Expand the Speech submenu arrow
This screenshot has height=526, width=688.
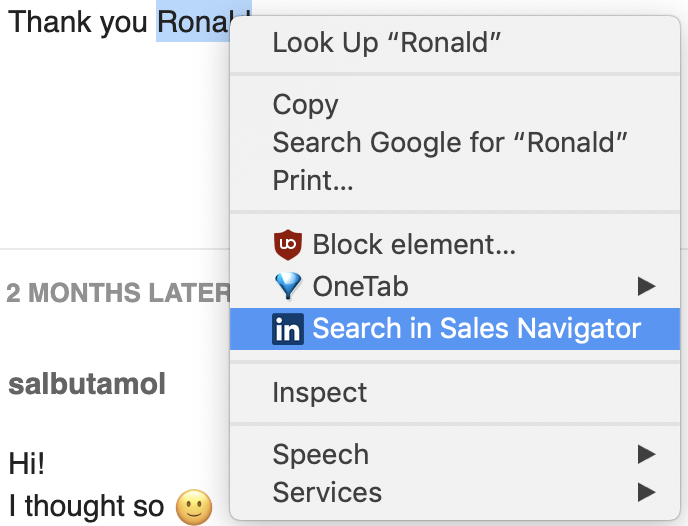click(x=646, y=454)
